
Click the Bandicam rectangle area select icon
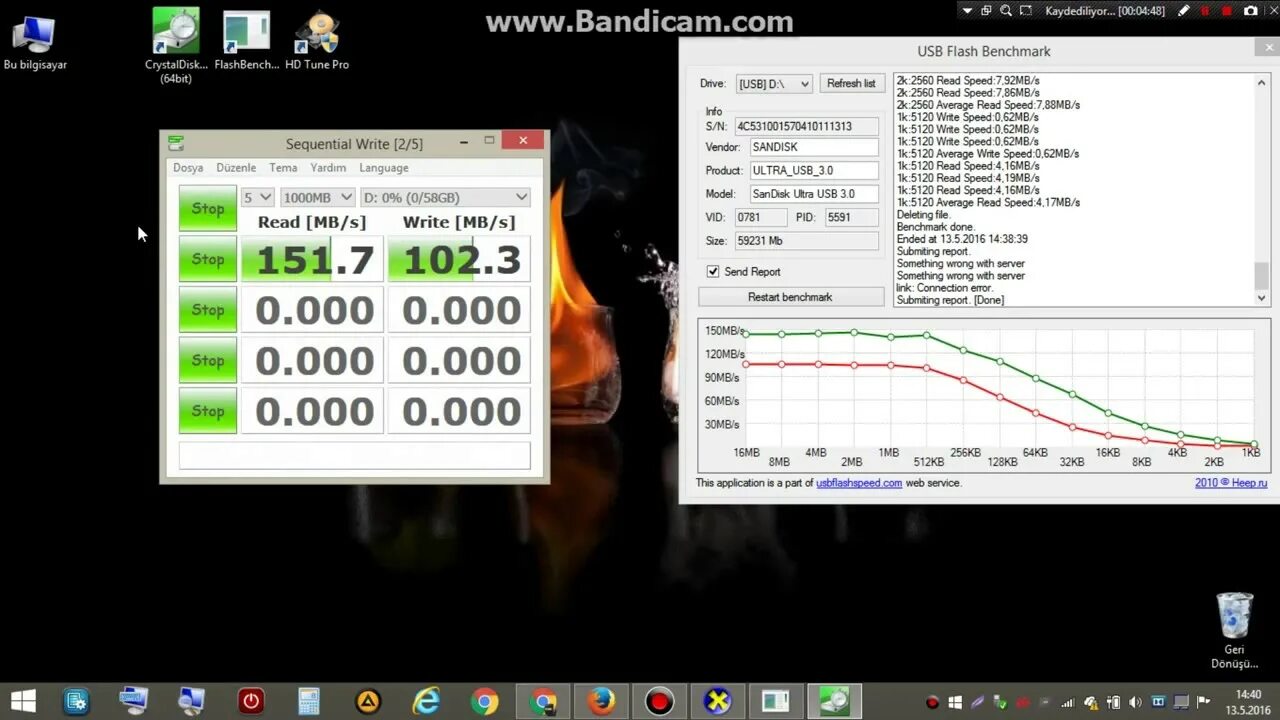[1026, 11]
